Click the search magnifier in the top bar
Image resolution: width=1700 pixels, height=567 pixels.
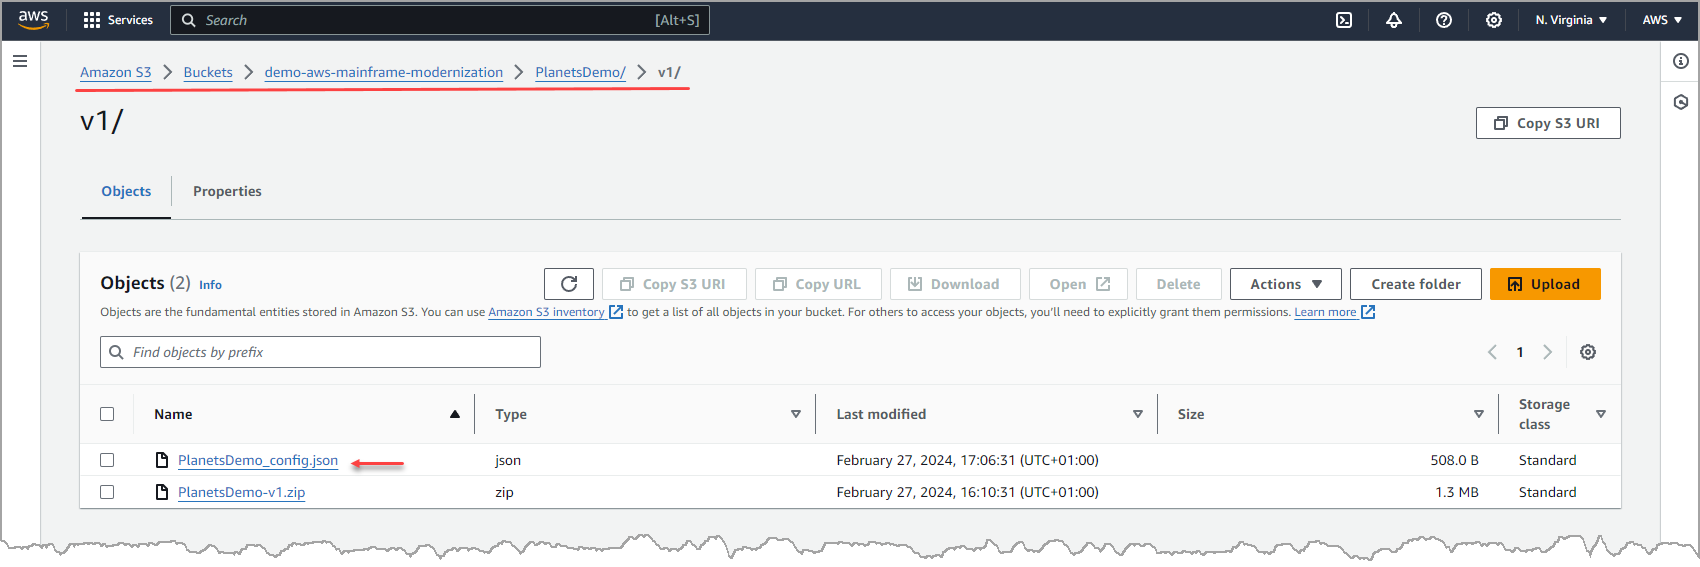coord(189,20)
